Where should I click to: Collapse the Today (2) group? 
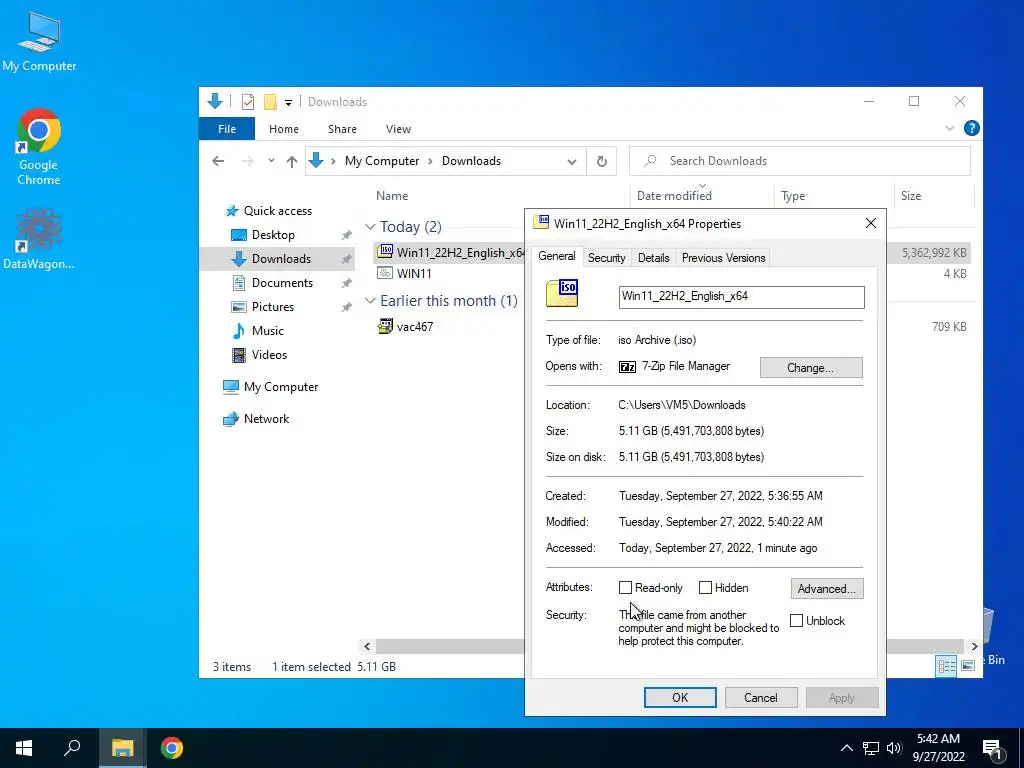click(x=370, y=227)
